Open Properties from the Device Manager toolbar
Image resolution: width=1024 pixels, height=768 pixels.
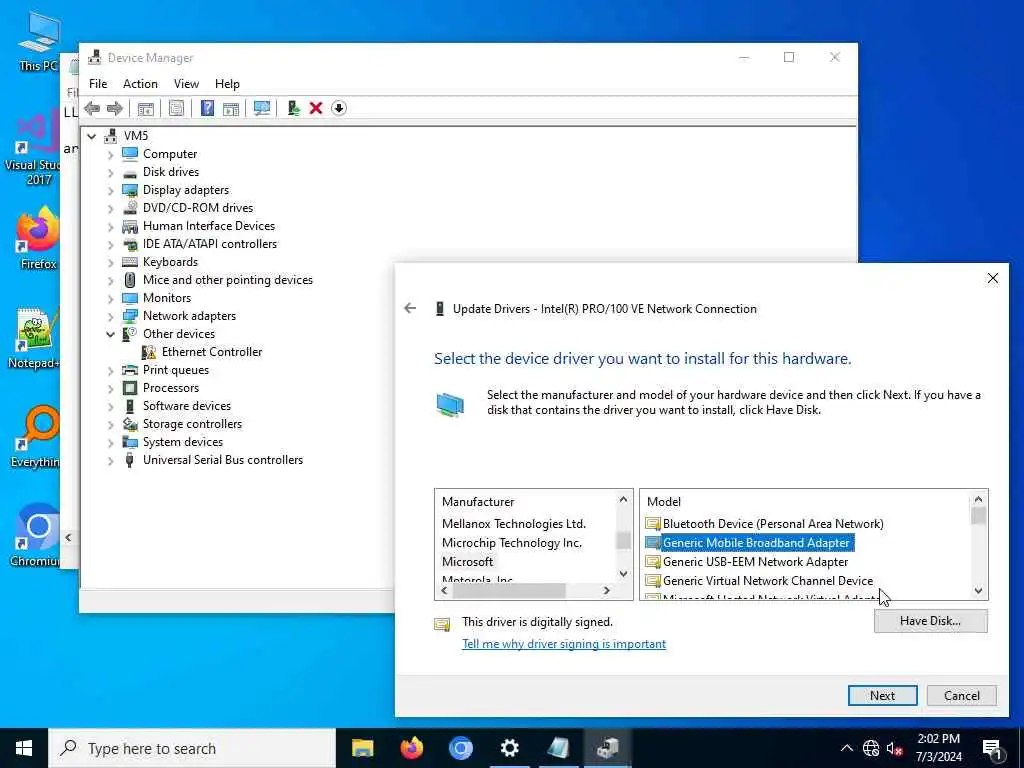[x=176, y=108]
